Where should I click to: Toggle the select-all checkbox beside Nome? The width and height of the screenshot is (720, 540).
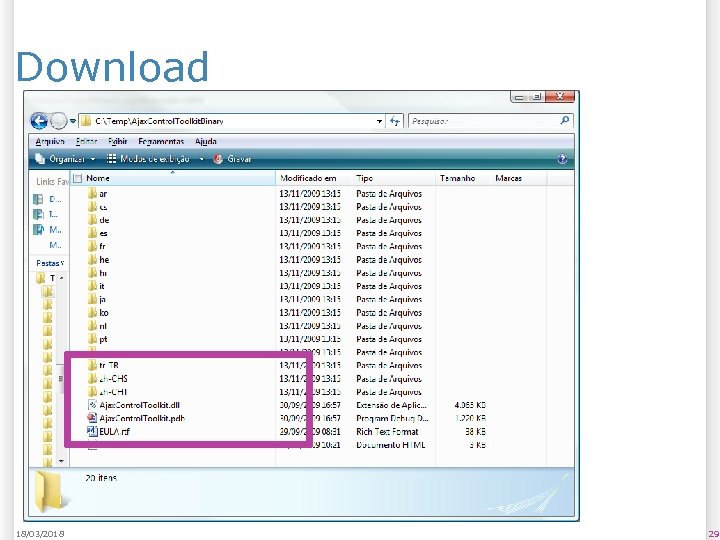coord(78,178)
